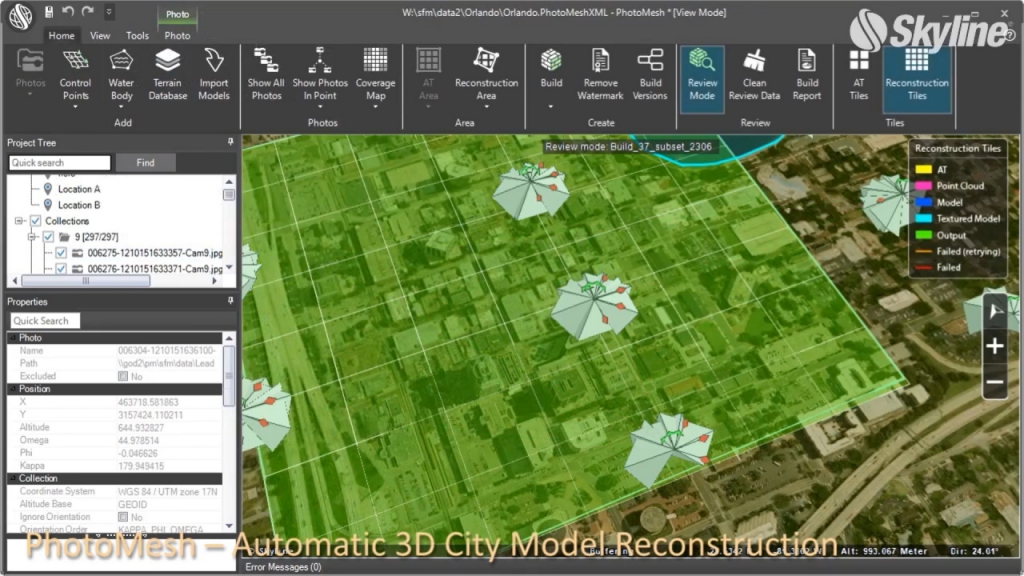
Task: Click the Save icon in title bar
Action: coord(49,12)
